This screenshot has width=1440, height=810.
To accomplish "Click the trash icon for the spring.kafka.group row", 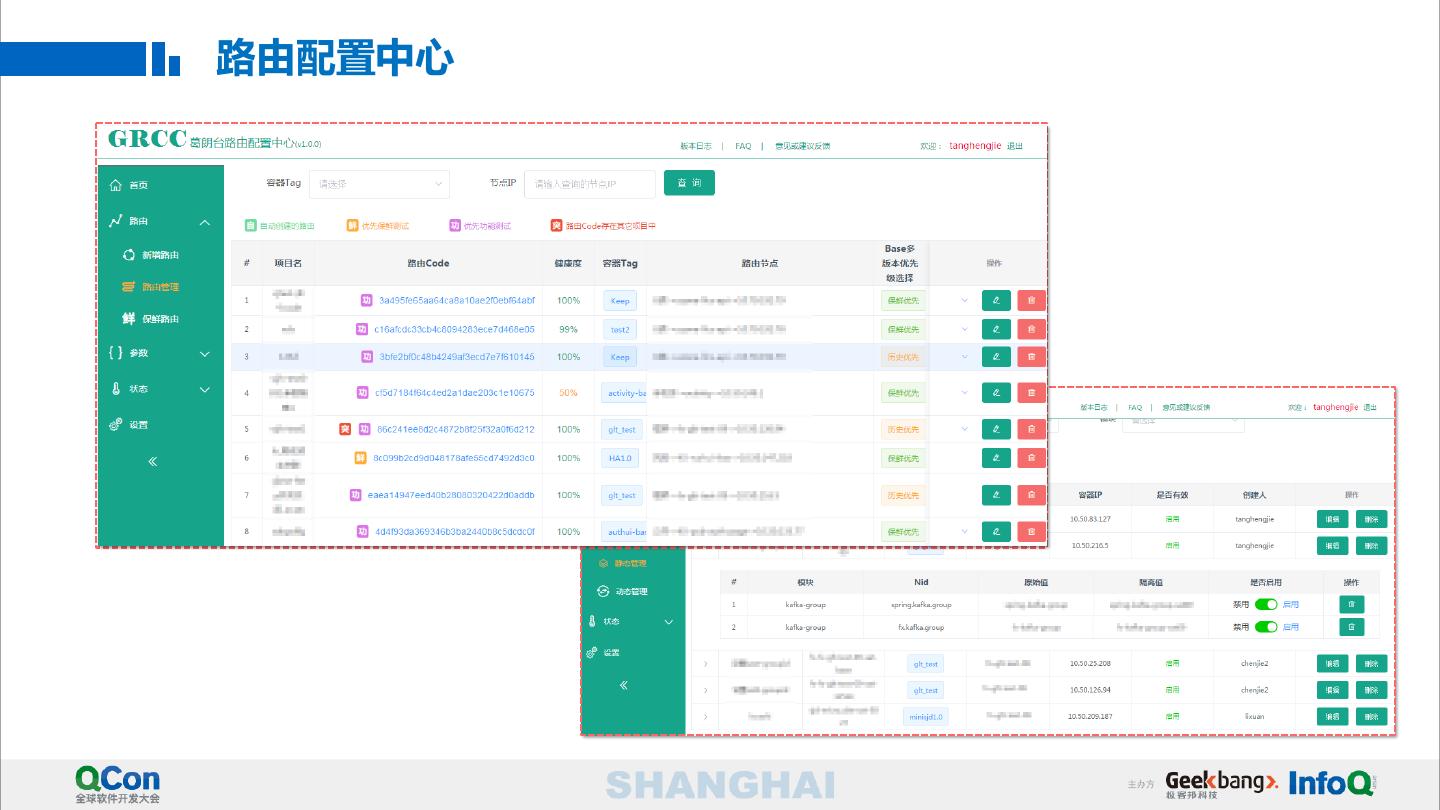I will pyautogui.click(x=1351, y=604).
